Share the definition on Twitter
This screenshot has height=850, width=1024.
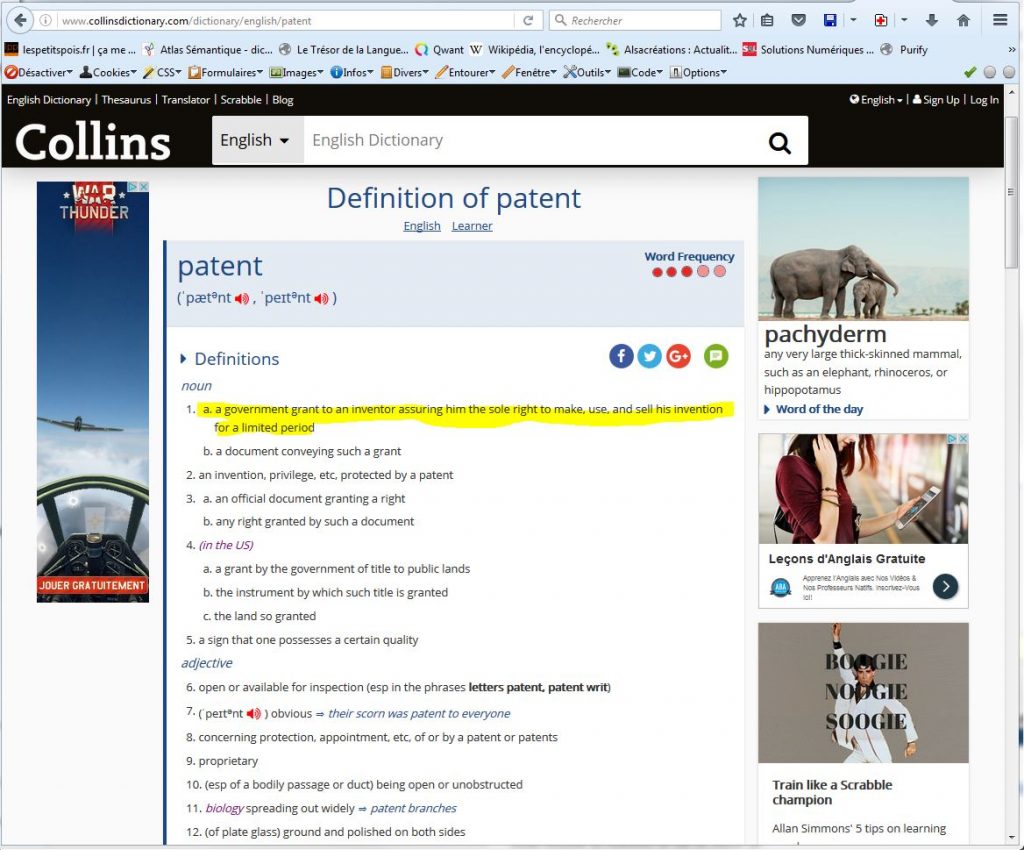650,356
